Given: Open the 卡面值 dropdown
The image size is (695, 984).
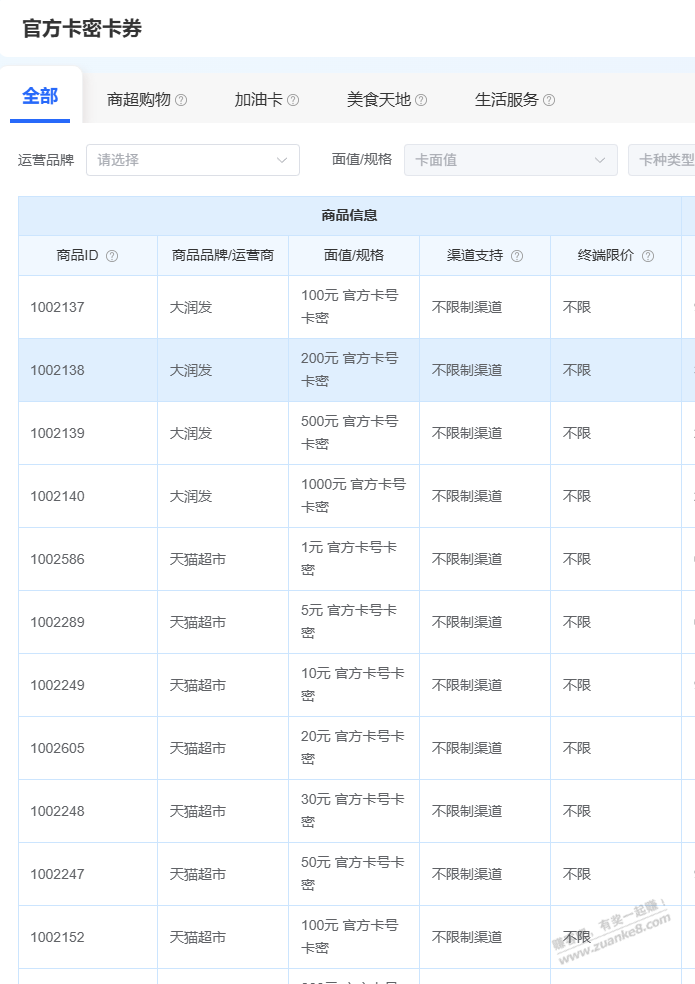Looking at the screenshot, I should (510, 160).
